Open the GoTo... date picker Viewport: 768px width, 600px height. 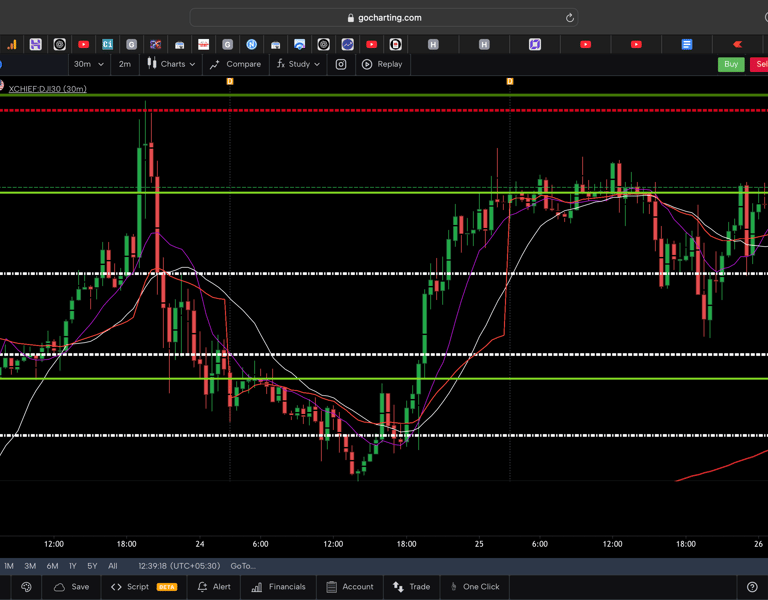point(243,566)
